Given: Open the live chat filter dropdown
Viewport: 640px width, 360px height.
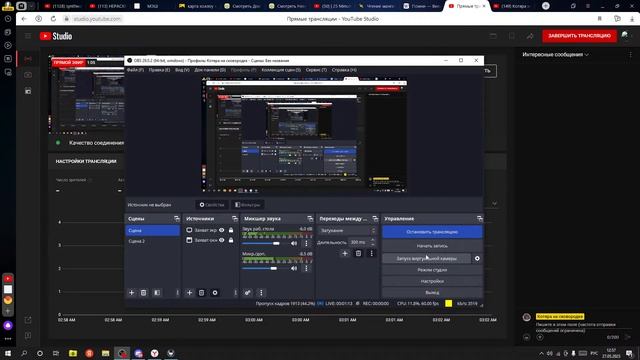Looking at the screenshot, I should click(556, 54).
